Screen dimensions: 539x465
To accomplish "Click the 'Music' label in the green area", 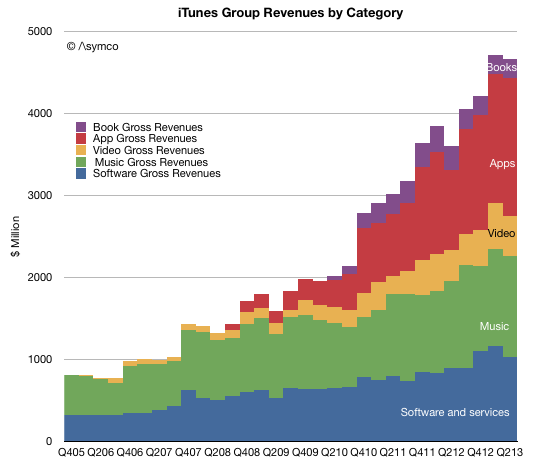I will pos(494,326).
